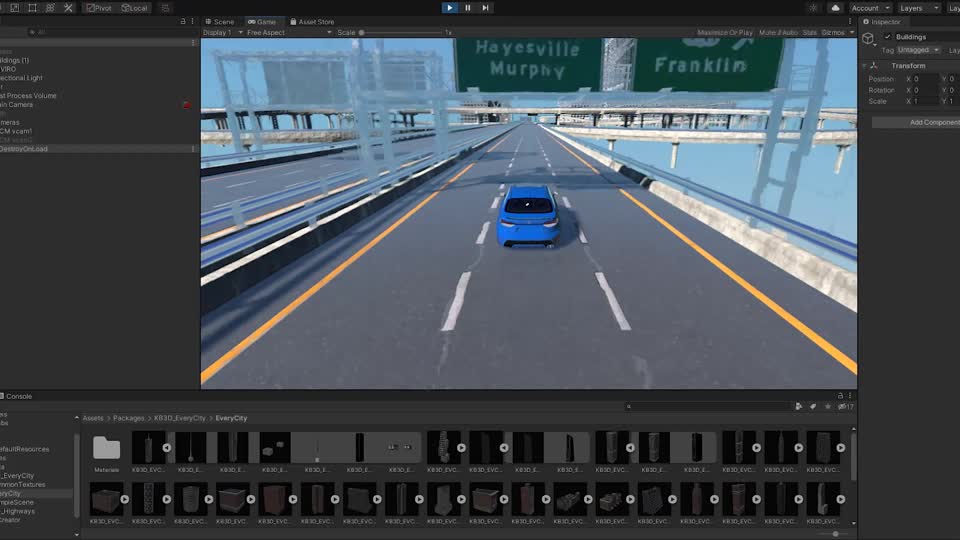Open the Free Aspect dropdown
Image resolution: width=960 pixels, height=540 pixels.
289,32
